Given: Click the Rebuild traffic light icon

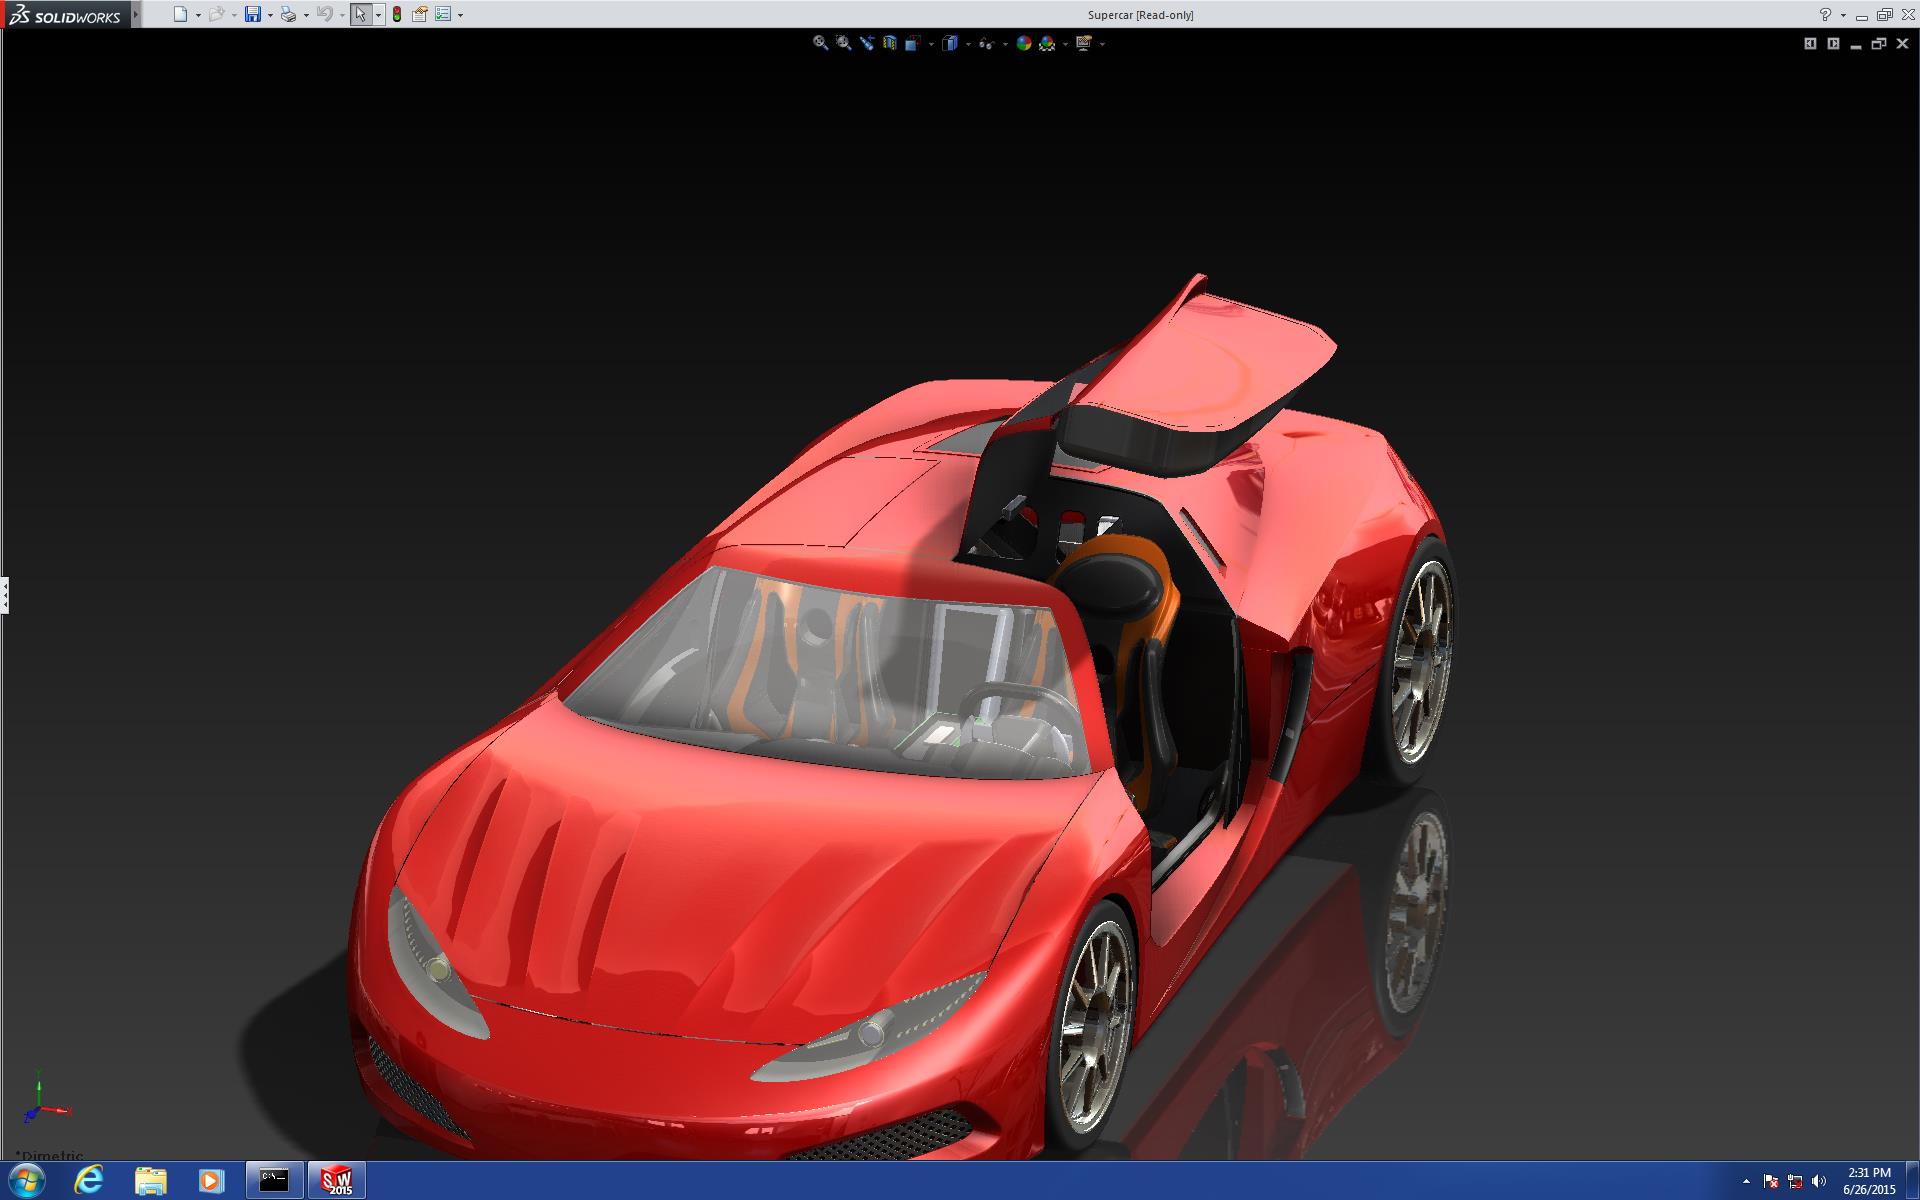Looking at the screenshot, I should [397, 14].
